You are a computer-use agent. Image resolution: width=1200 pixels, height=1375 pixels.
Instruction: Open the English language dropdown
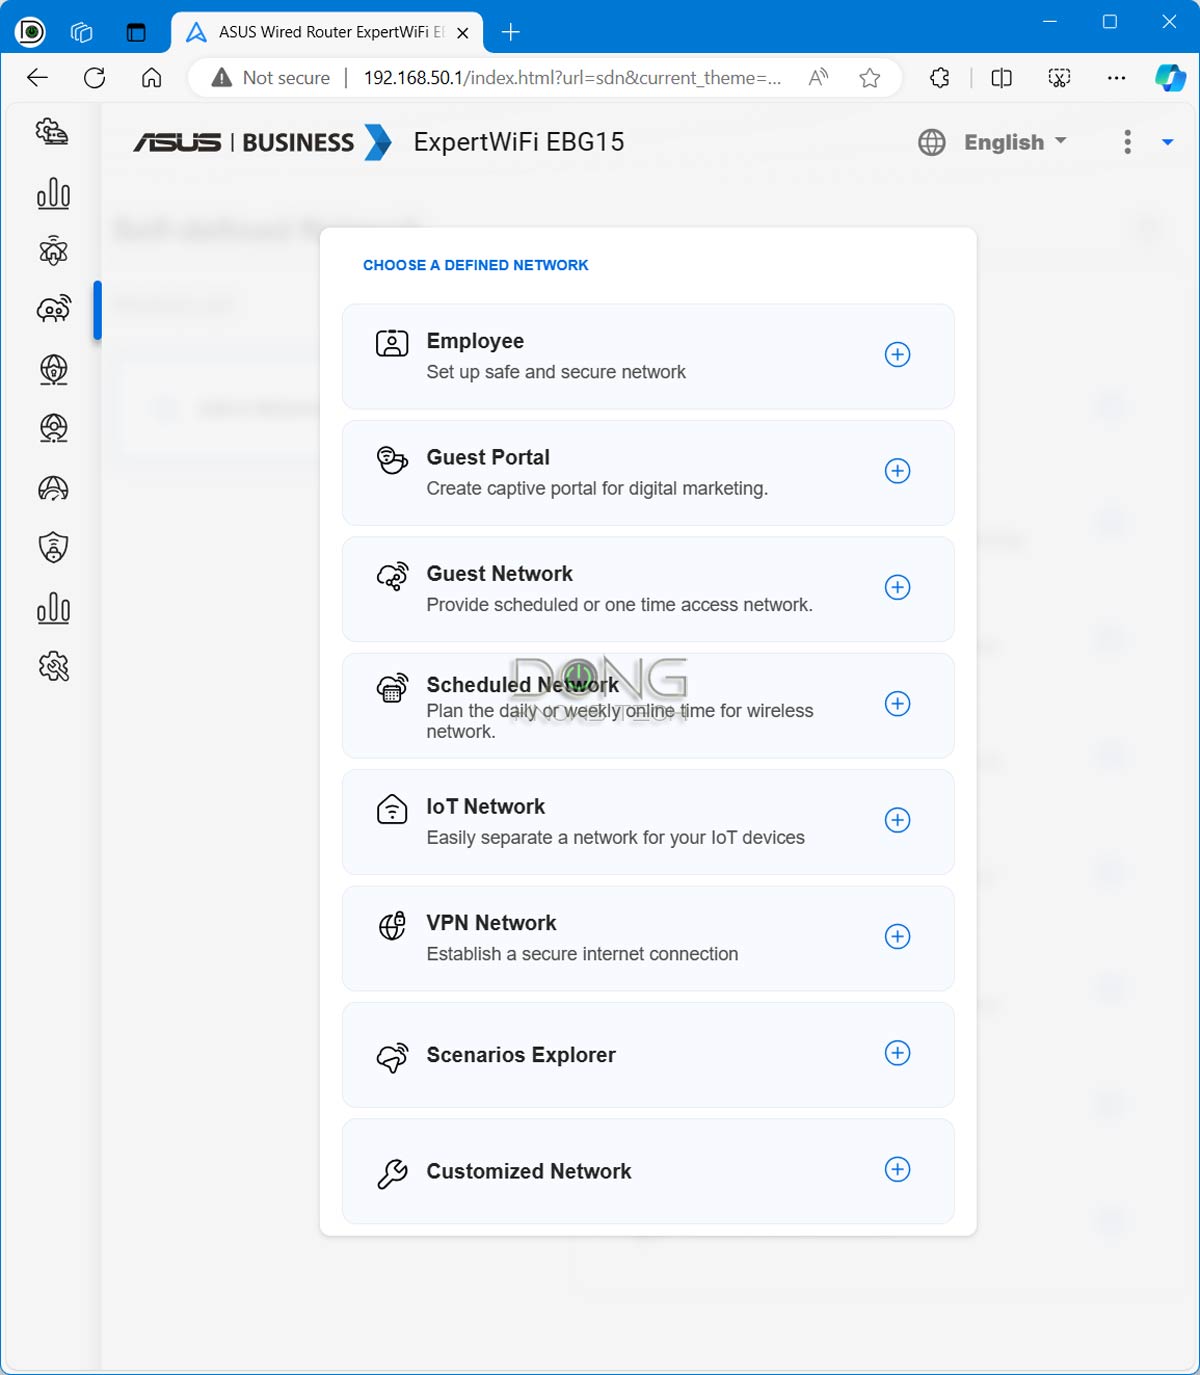[x=1015, y=142]
